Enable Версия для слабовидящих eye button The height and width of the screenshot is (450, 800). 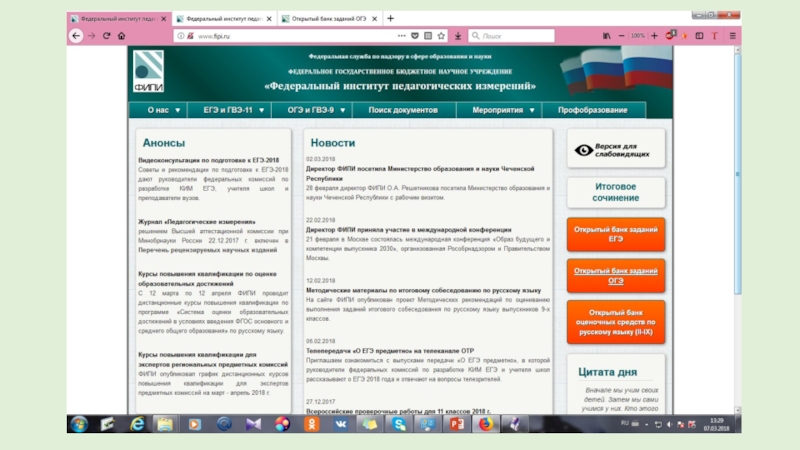pyautogui.click(x=616, y=149)
